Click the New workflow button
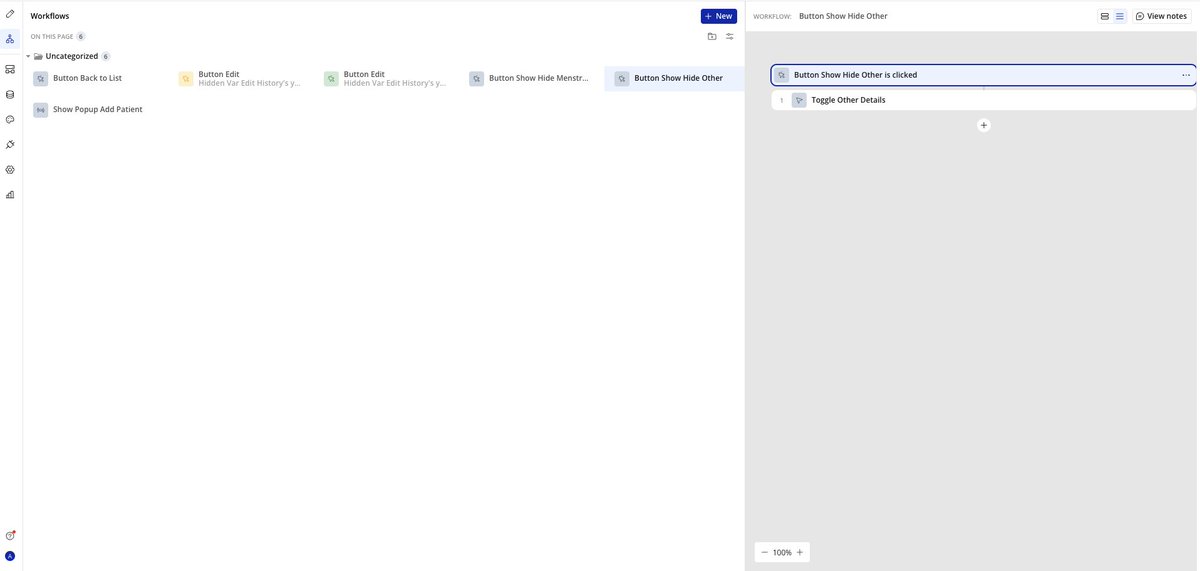Viewport: 1200px width, 571px height. [x=718, y=16]
